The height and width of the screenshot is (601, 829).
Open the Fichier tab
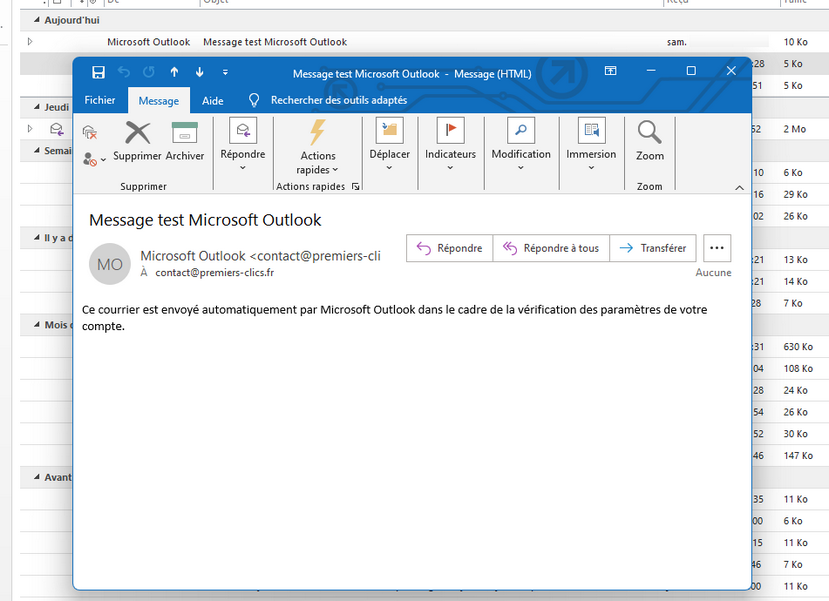click(99, 100)
